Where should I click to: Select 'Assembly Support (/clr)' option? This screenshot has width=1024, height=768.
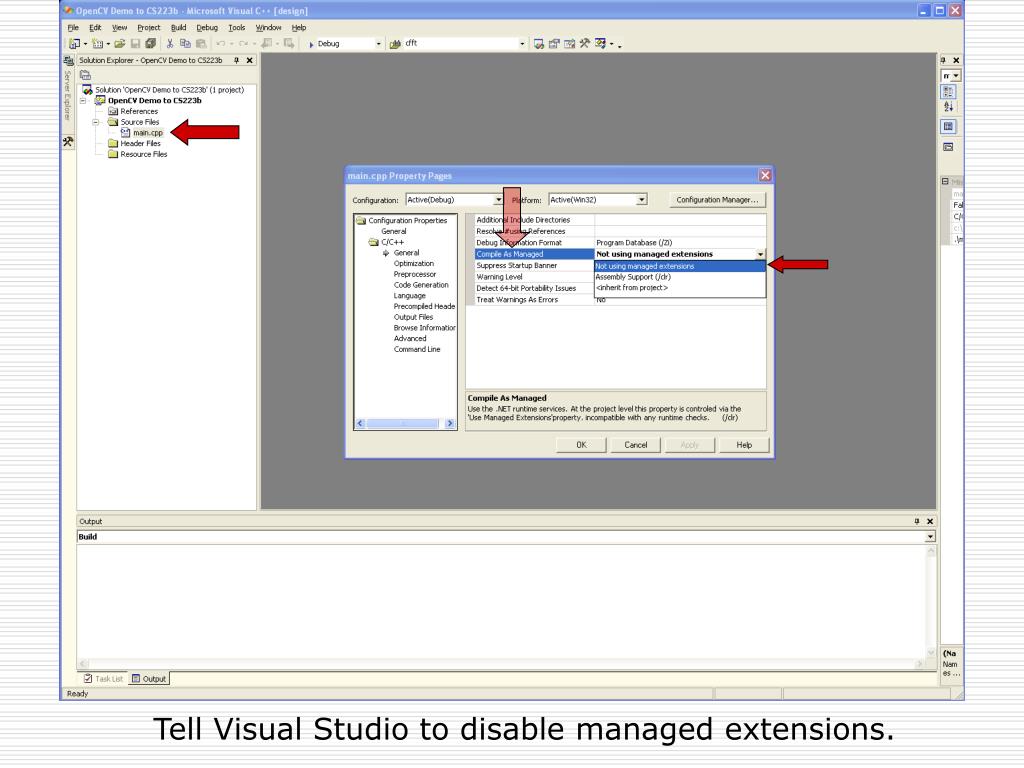[679, 277]
